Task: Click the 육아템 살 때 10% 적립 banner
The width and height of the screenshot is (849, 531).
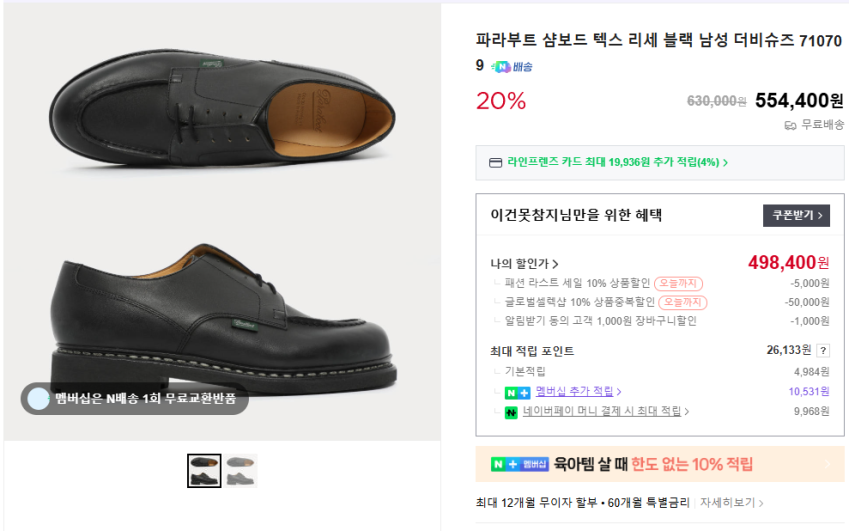Action: pyautogui.click(x=660, y=464)
